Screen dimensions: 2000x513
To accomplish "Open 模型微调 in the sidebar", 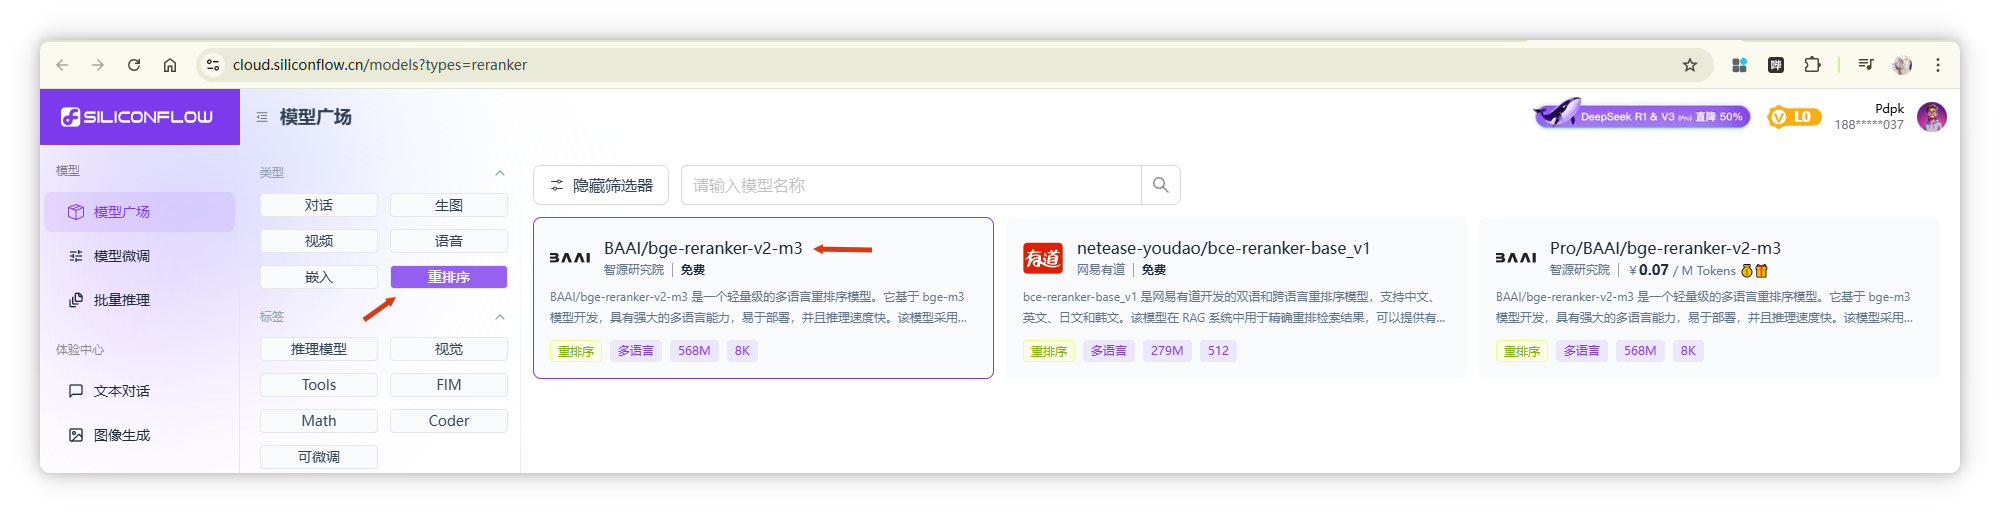I will [x=121, y=256].
